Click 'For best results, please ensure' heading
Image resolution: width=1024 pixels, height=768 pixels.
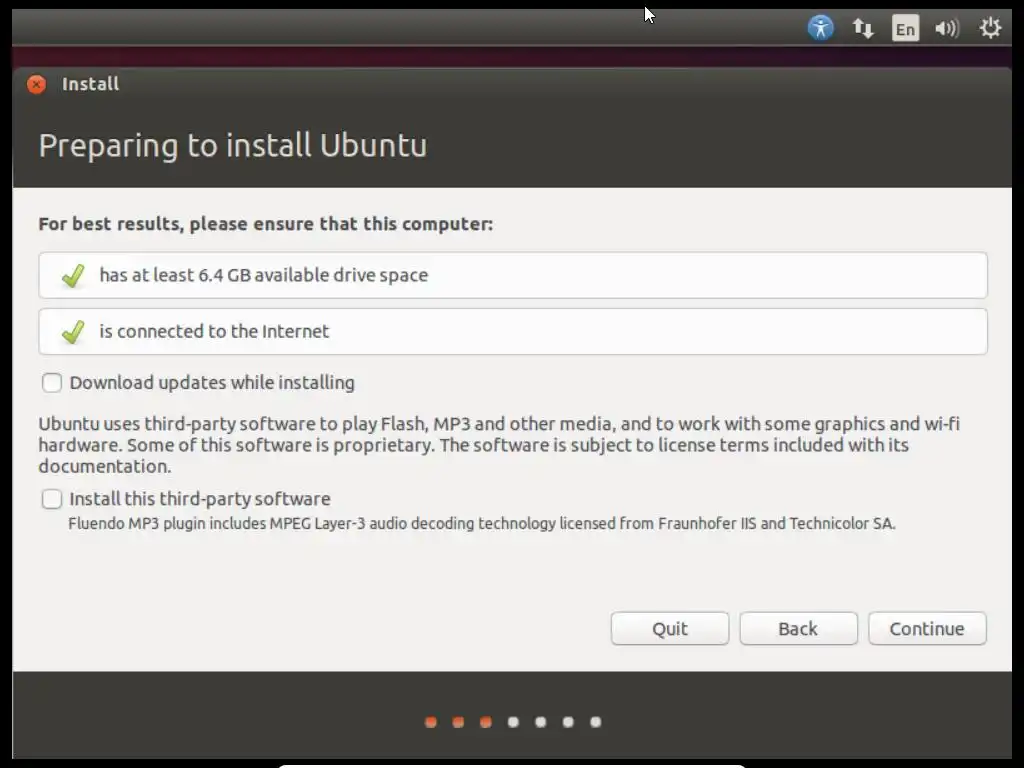pos(266,224)
